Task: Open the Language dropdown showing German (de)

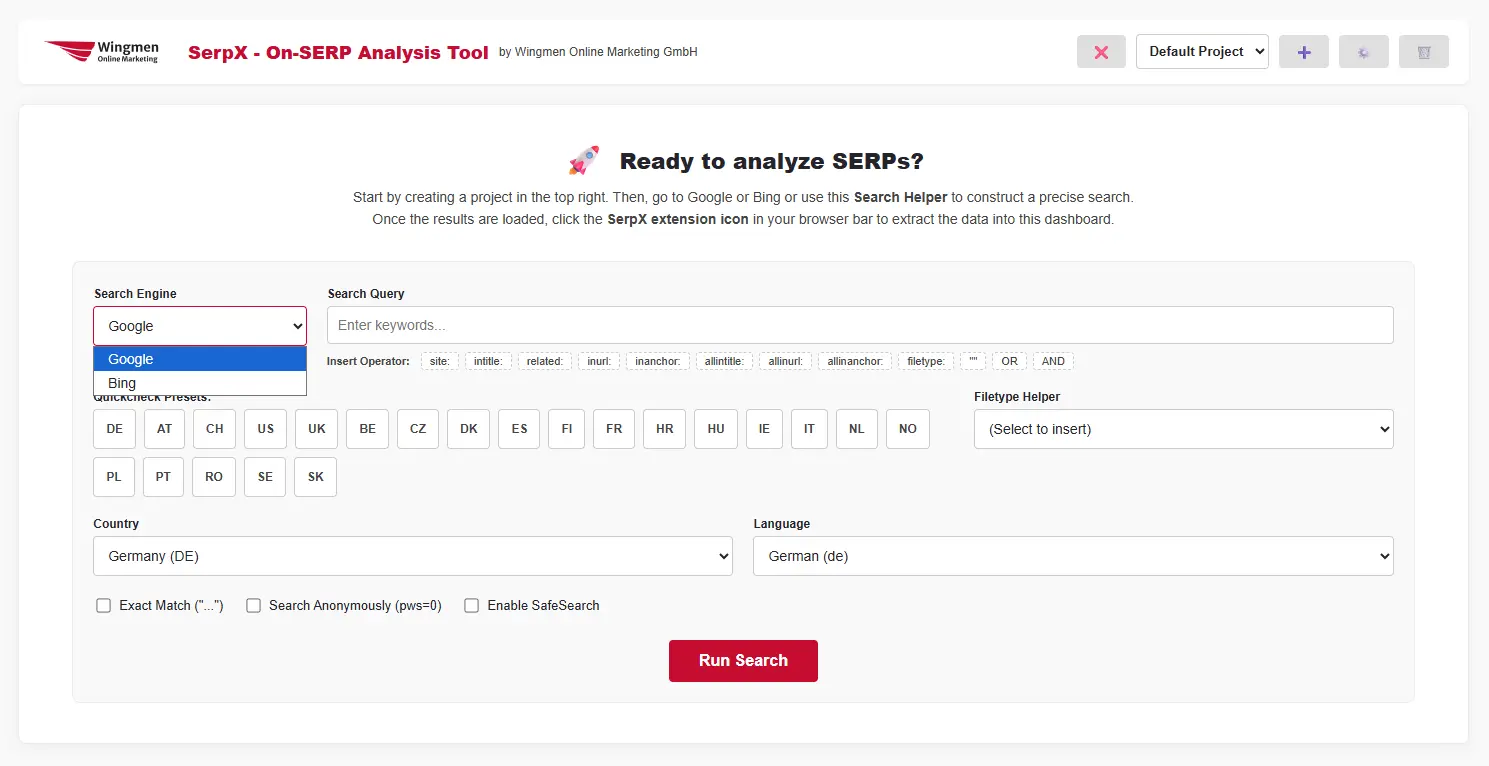Action: click(1073, 556)
